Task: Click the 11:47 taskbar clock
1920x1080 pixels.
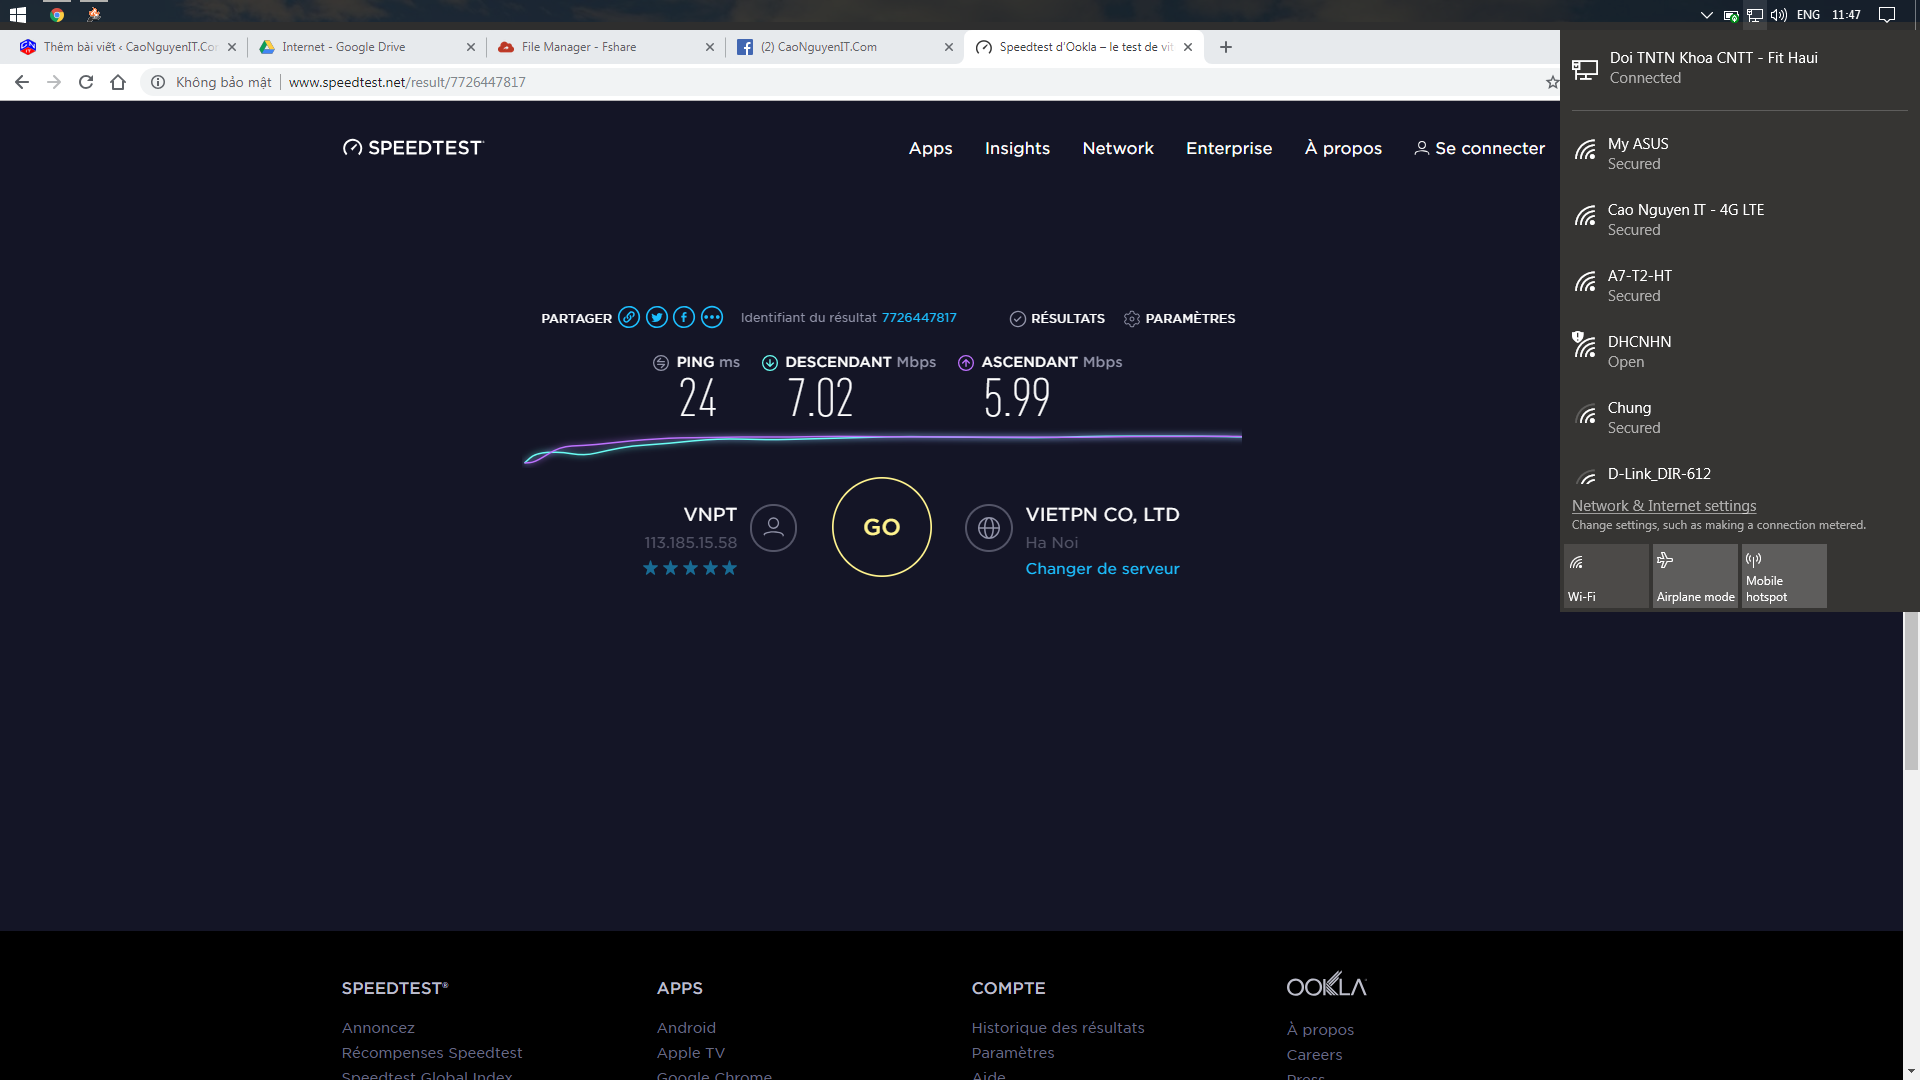Action: [x=1846, y=15]
